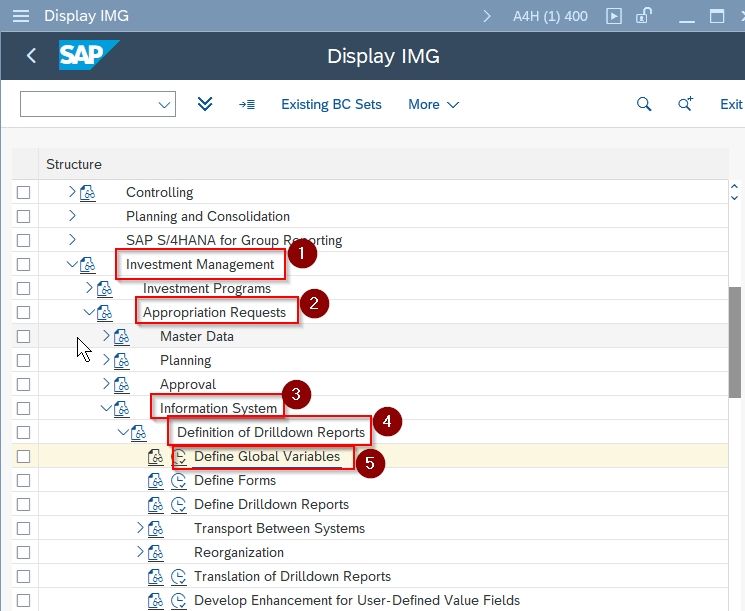Collapse the Investment Management node
Image resolution: width=745 pixels, height=611 pixels.
pos(72,264)
